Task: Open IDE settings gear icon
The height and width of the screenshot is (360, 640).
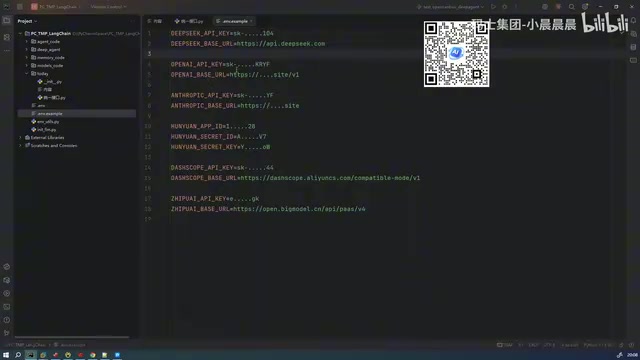Action: point(585,7)
